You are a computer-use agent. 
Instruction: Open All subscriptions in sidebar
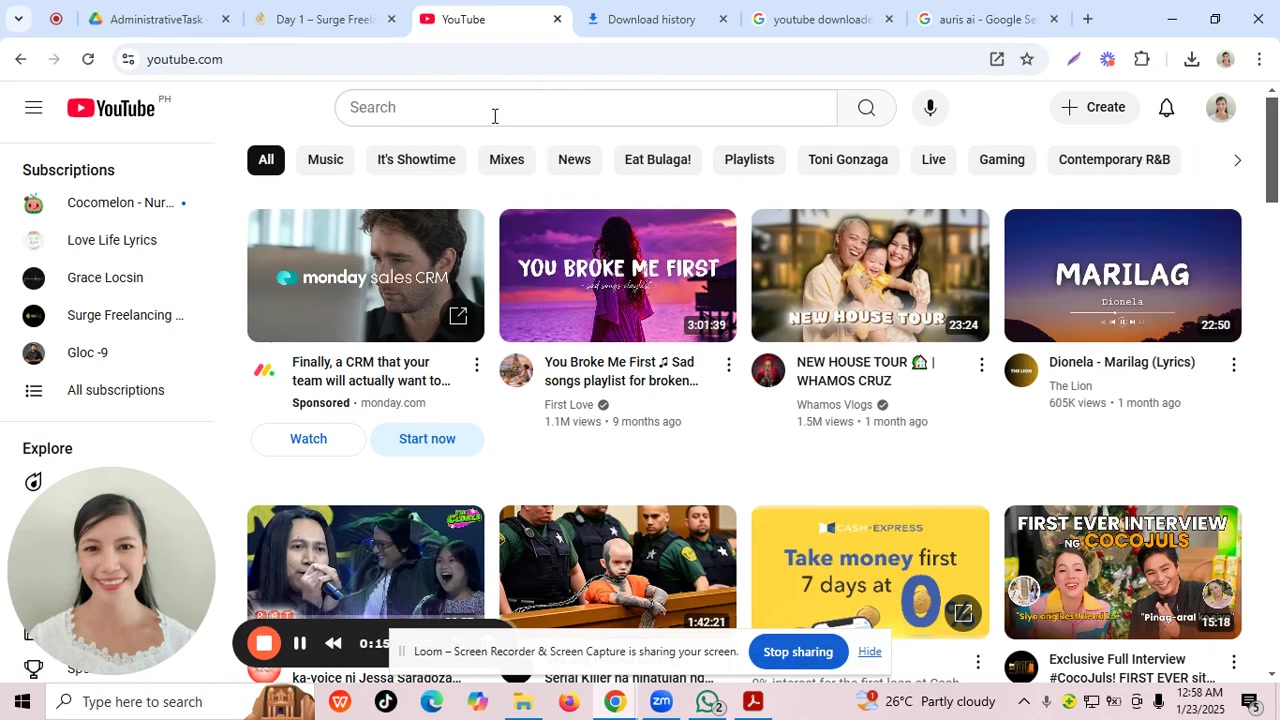pos(108,391)
